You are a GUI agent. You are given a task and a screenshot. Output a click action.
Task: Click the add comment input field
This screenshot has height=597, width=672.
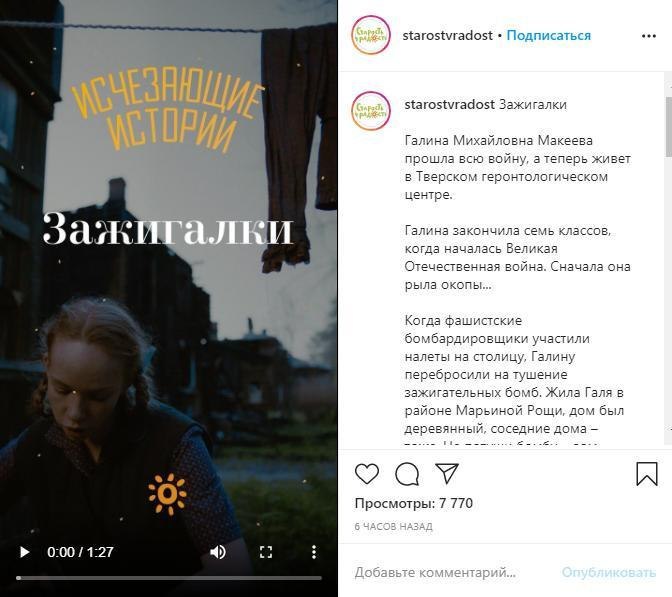[x=435, y=573]
